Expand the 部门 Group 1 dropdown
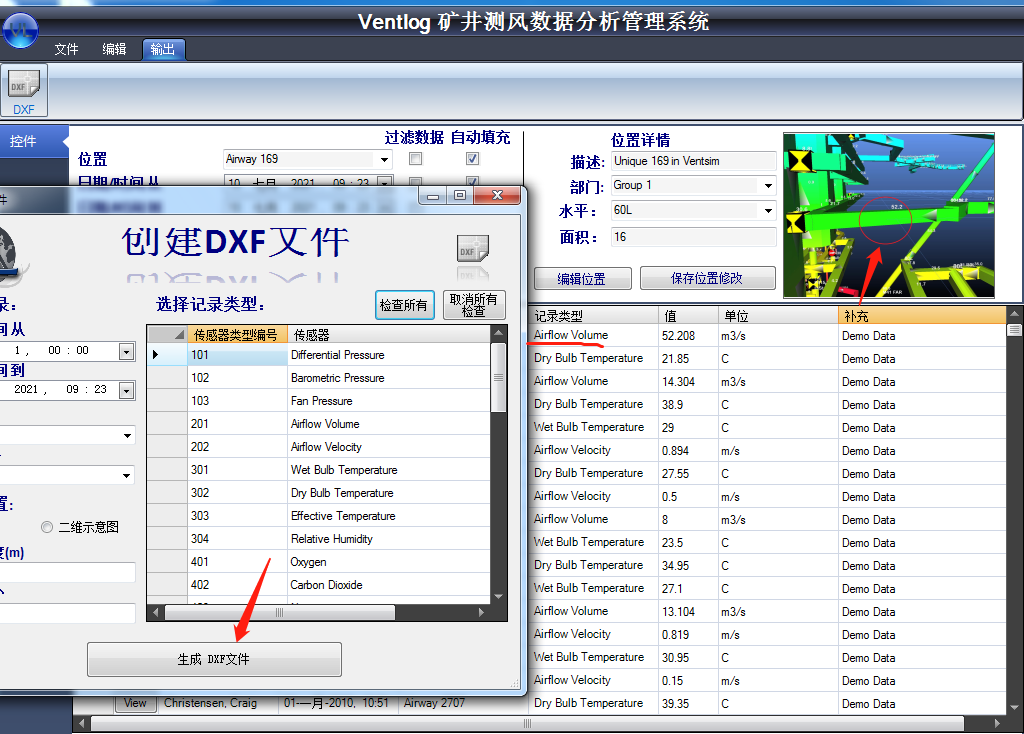This screenshot has width=1024, height=734. [x=768, y=186]
